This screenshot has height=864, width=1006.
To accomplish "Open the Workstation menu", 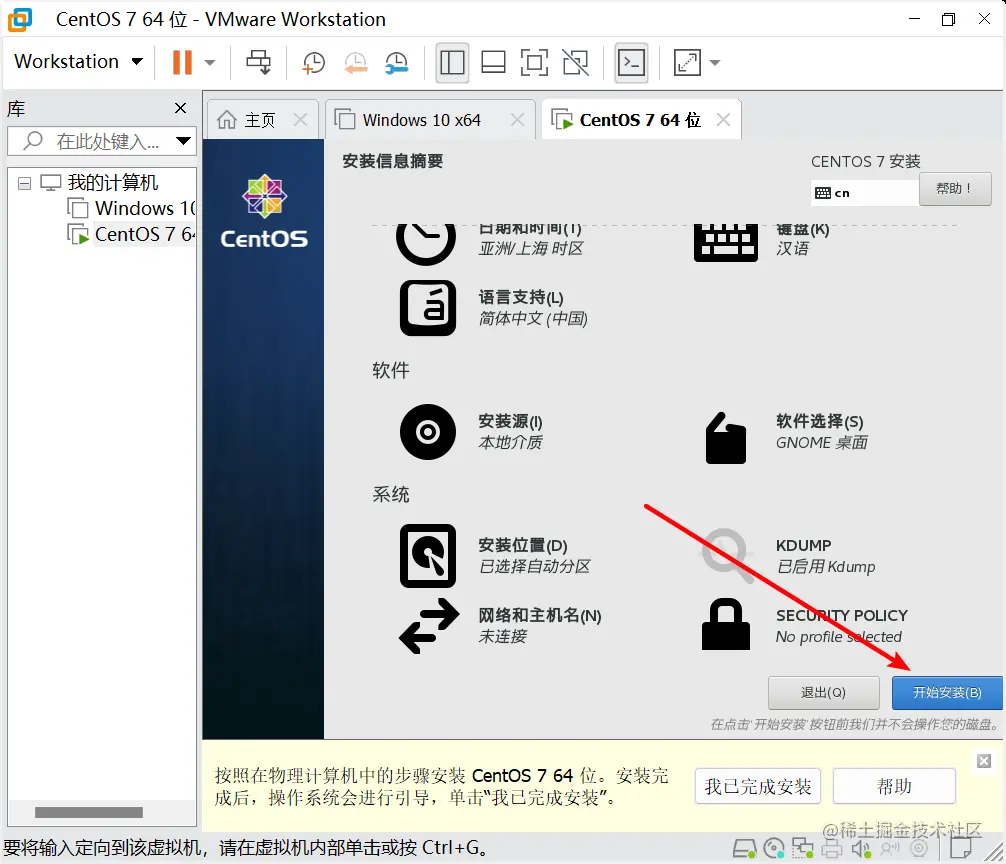I will (78, 62).
